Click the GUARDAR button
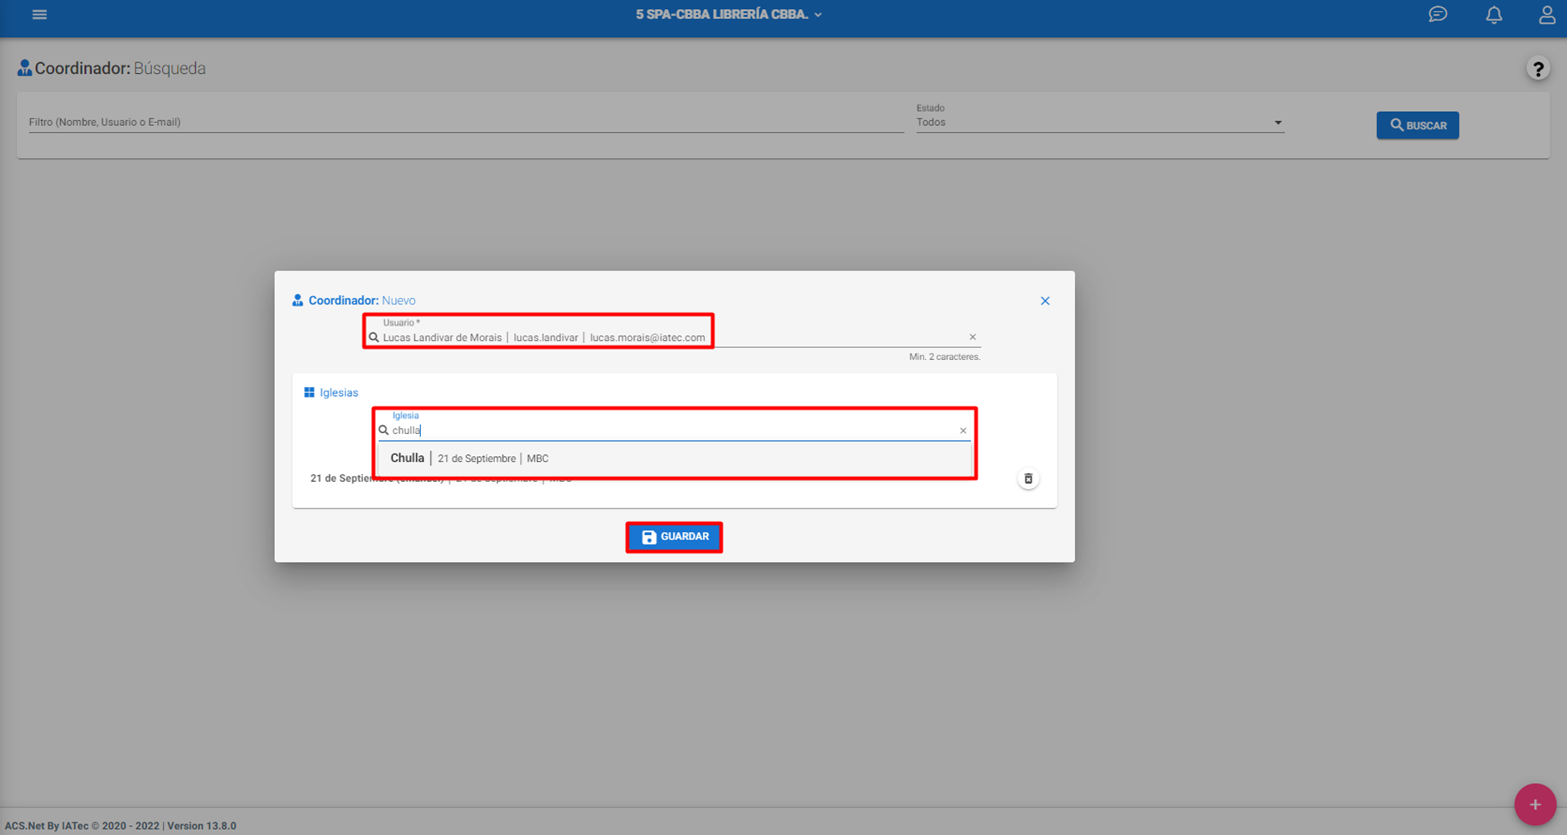This screenshot has width=1567, height=835. 674,537
